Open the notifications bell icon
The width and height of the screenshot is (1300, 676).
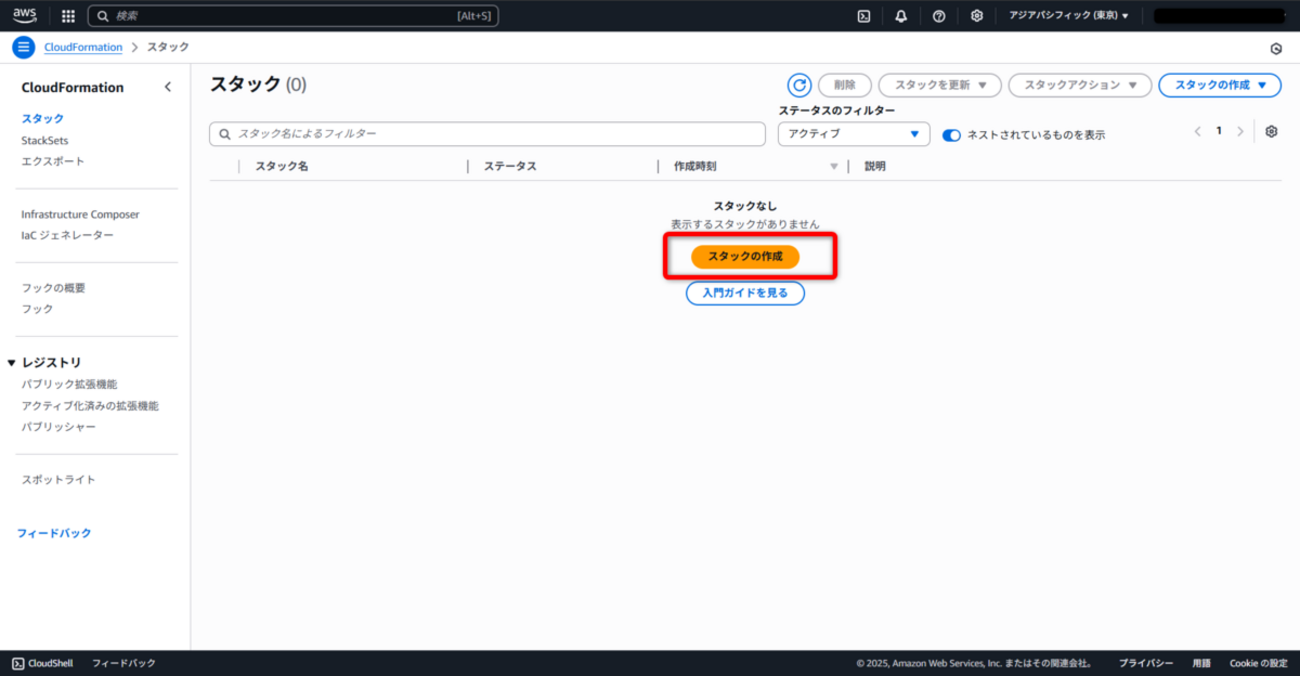click(901, 16)
